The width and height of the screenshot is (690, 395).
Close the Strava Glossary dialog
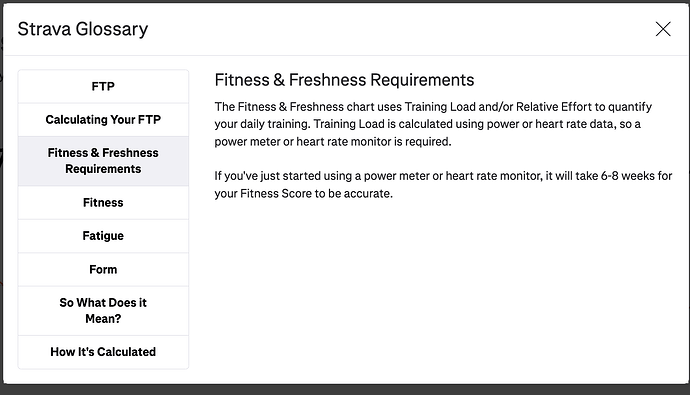point(663,29)
